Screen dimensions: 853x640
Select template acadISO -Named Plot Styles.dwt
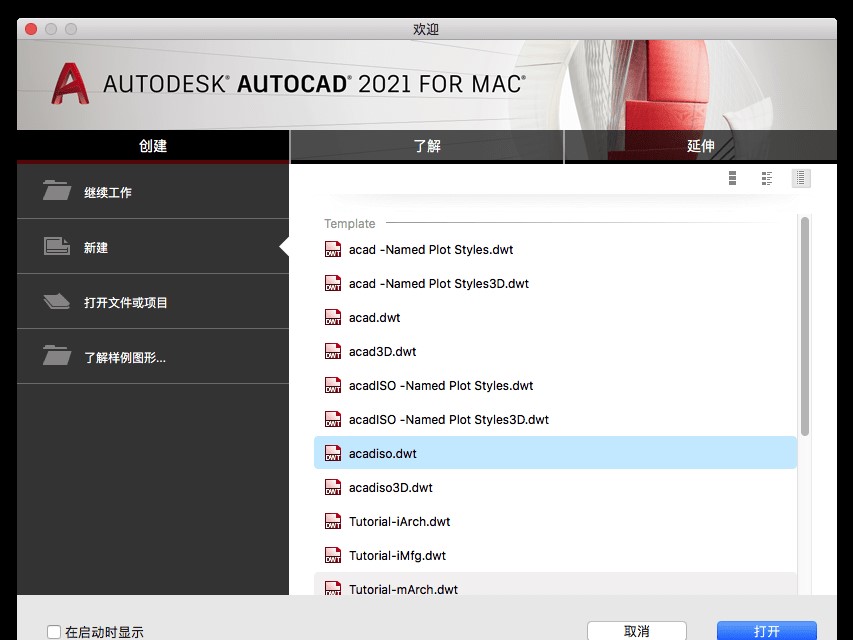coord(555,385)
